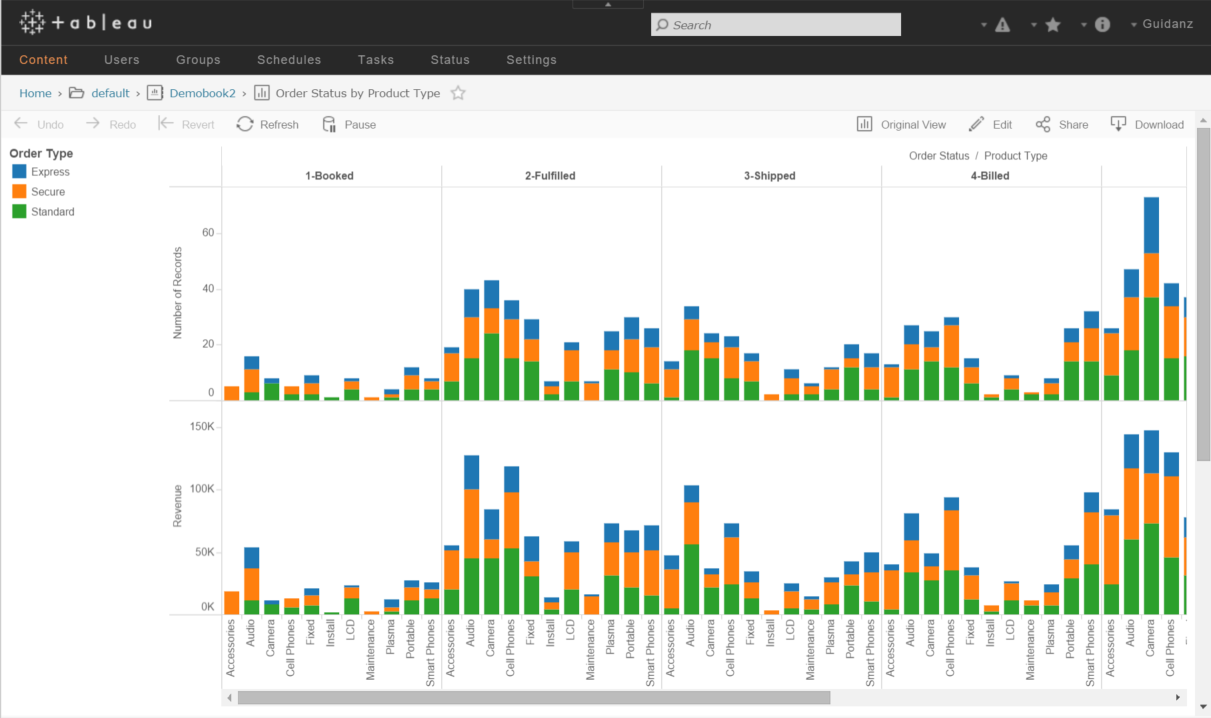
Task: Open the Tasks tab
Action: click(376, 60)
